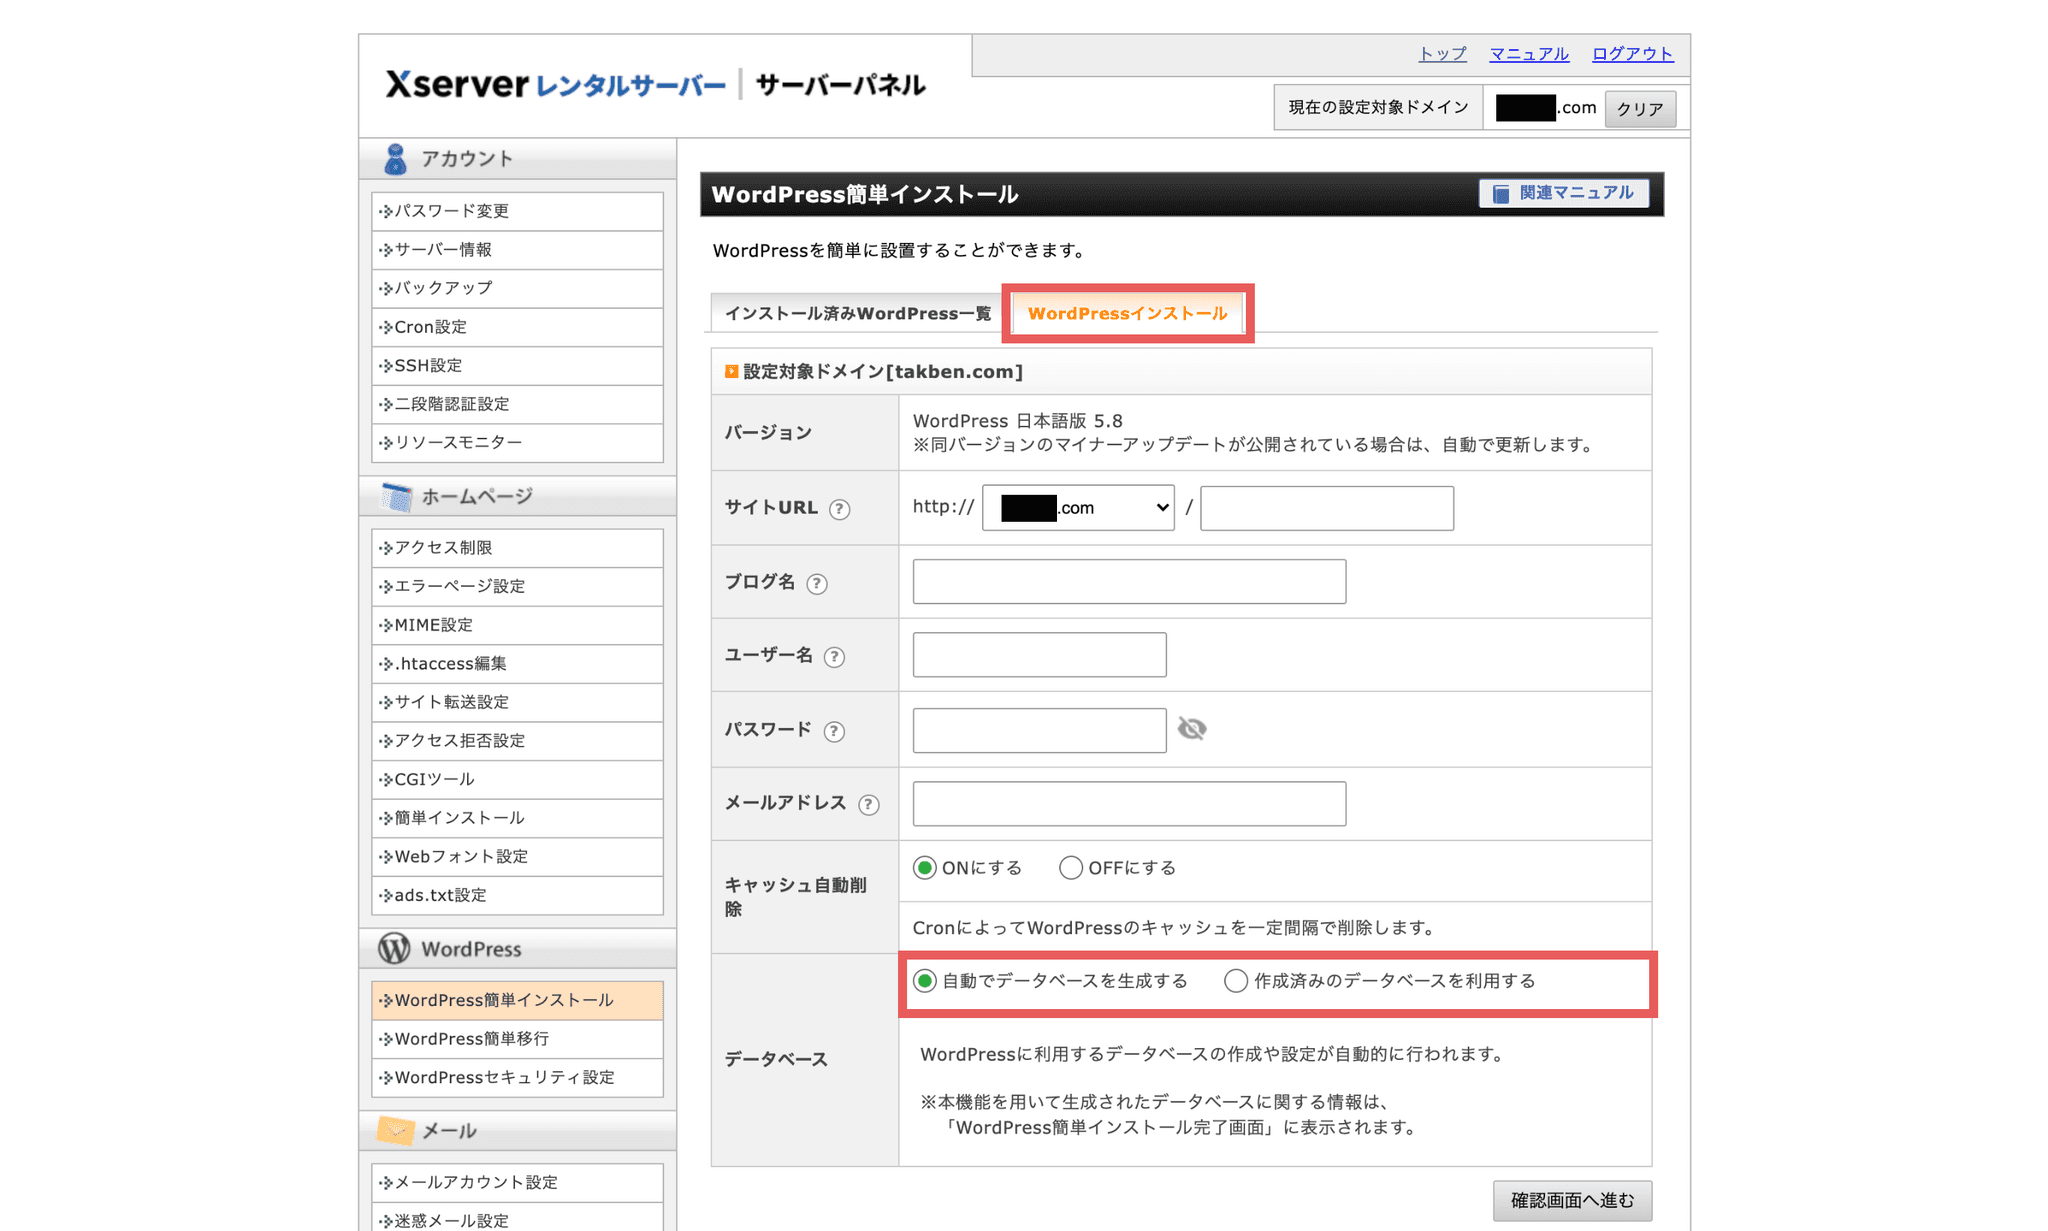The width and height of the screenshot is (2048, 1231).
Task: Click the クリア button for target domain
Action: 1640,108
